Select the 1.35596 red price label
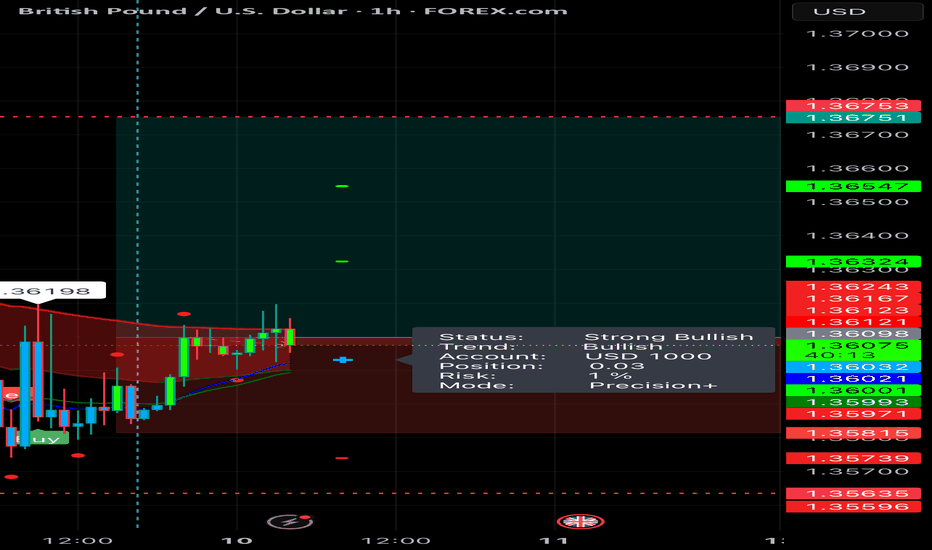This screenshot has height=550, width=932. [854, 507]
